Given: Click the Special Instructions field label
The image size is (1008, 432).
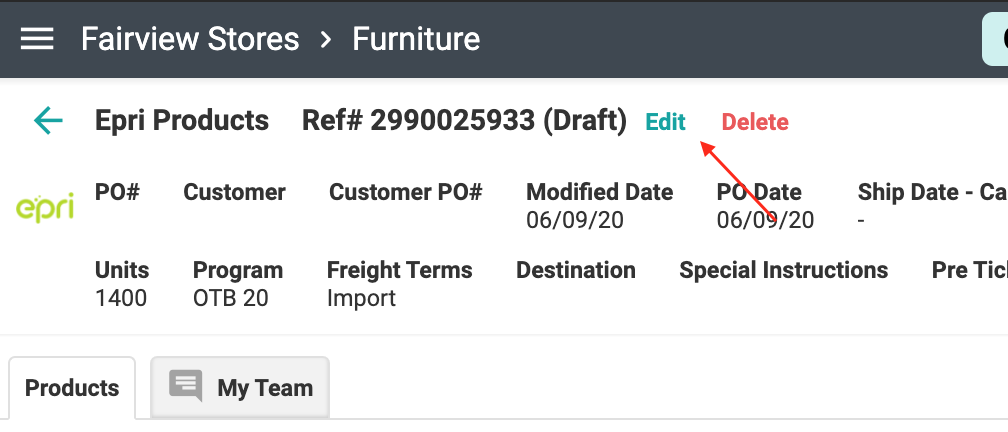Looking at the screenshot, I should (783, 270).
